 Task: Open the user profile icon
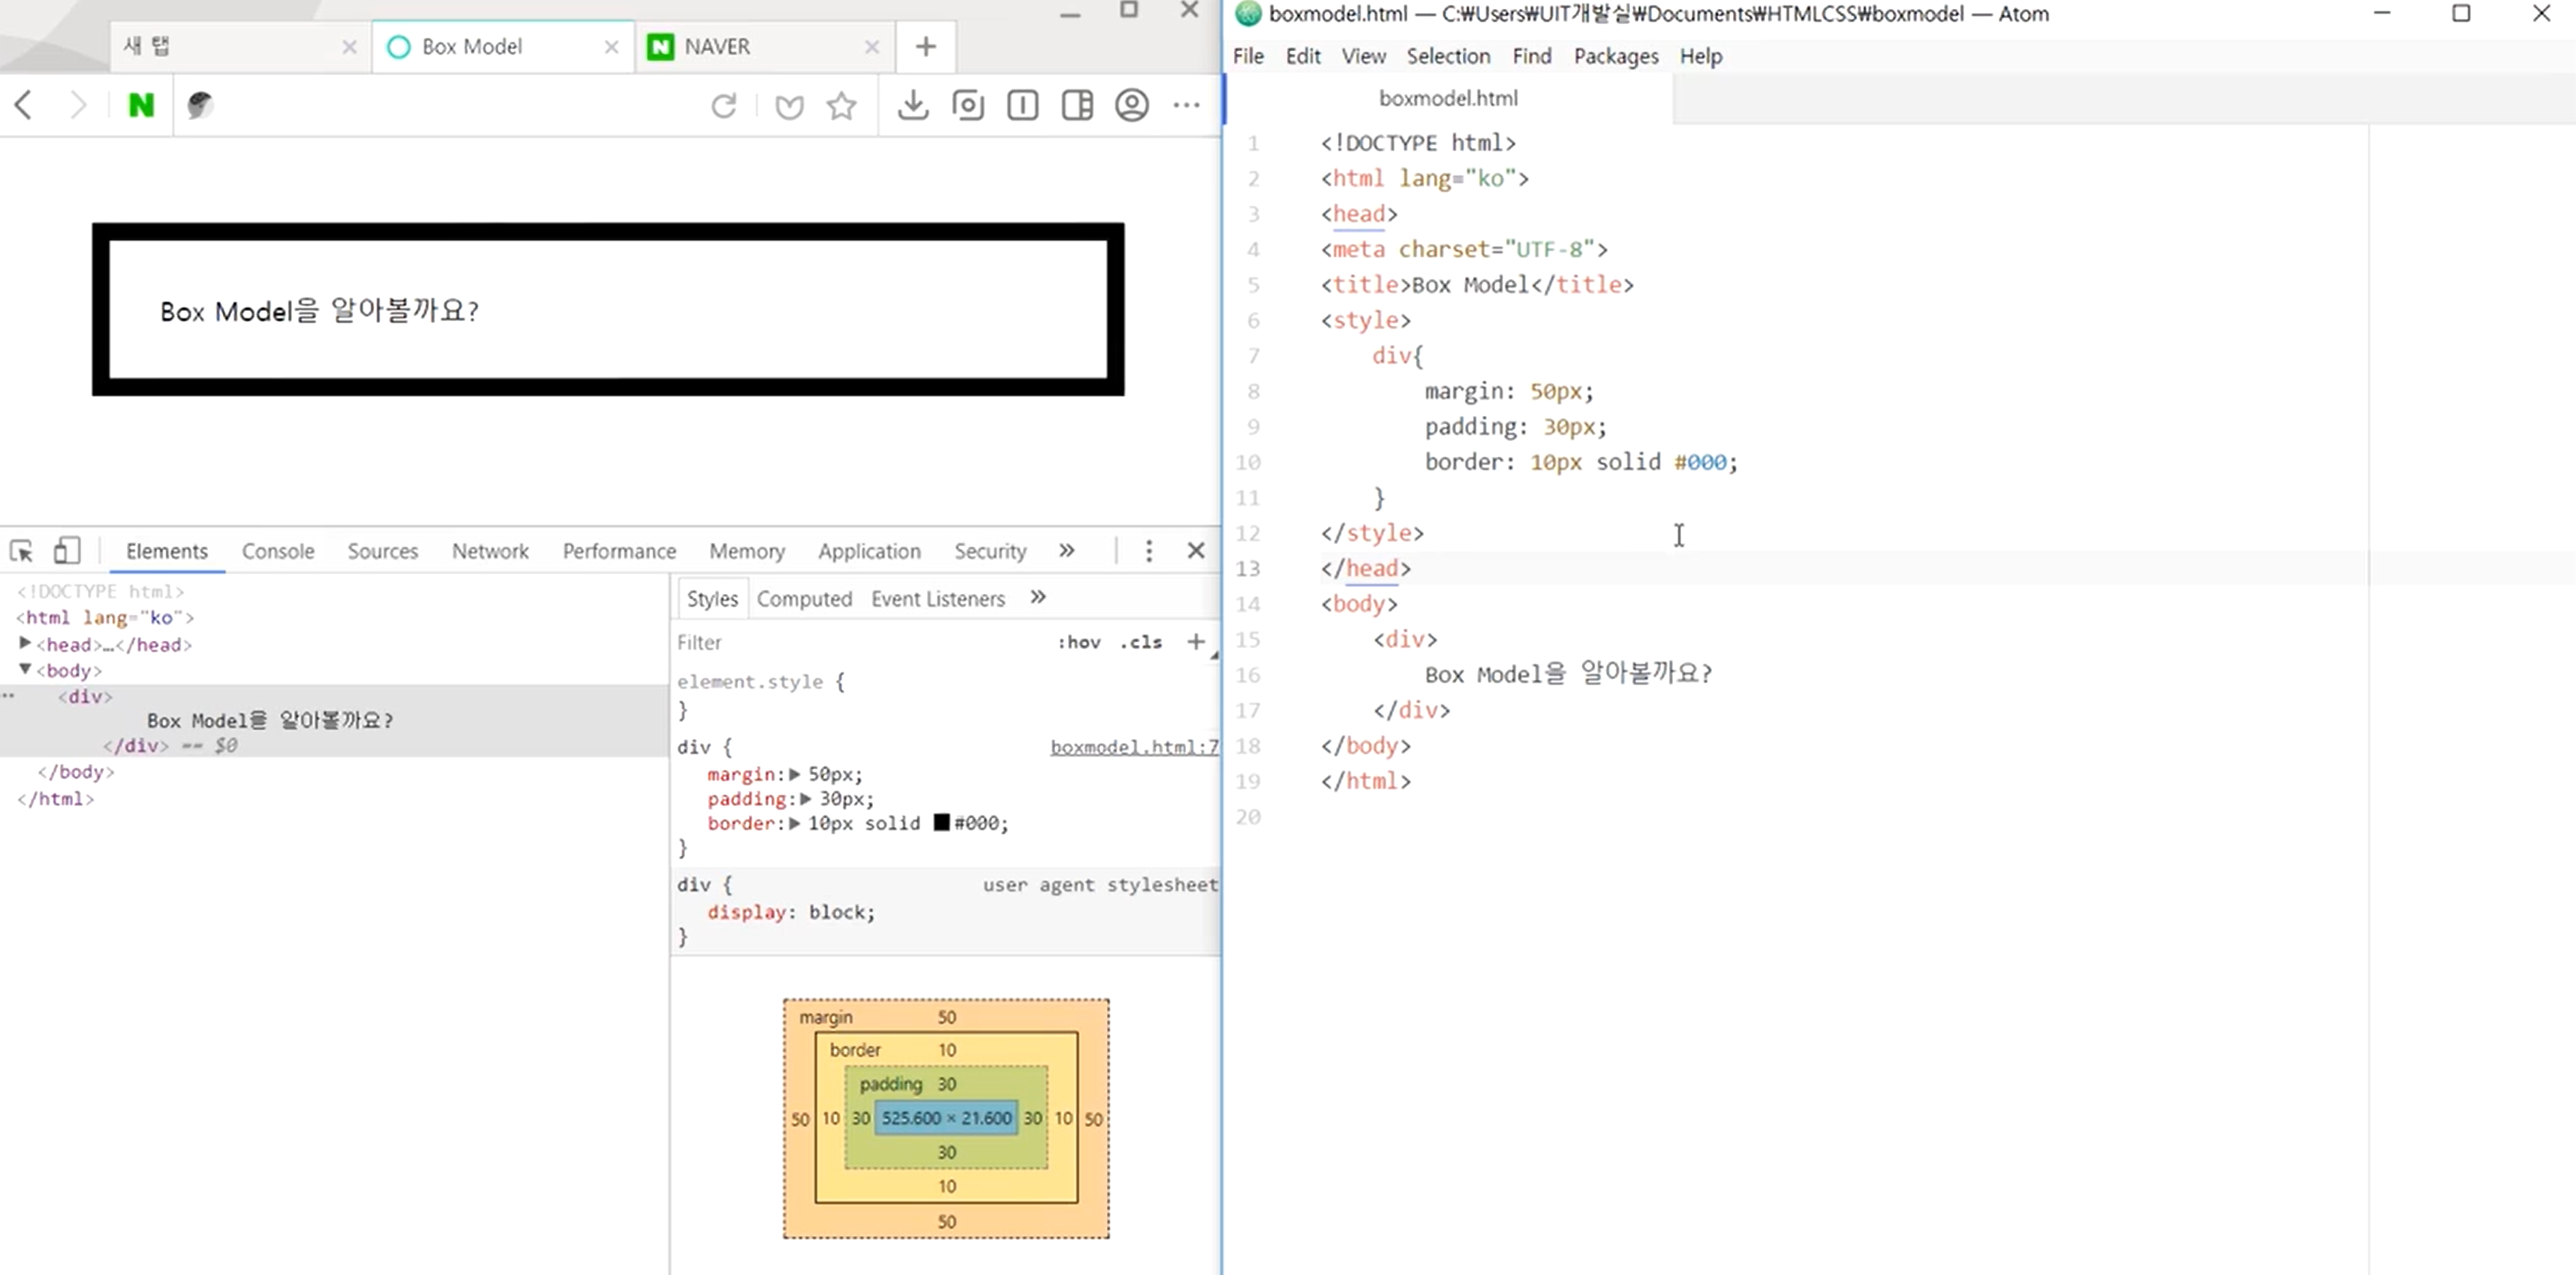(1131, 105)
